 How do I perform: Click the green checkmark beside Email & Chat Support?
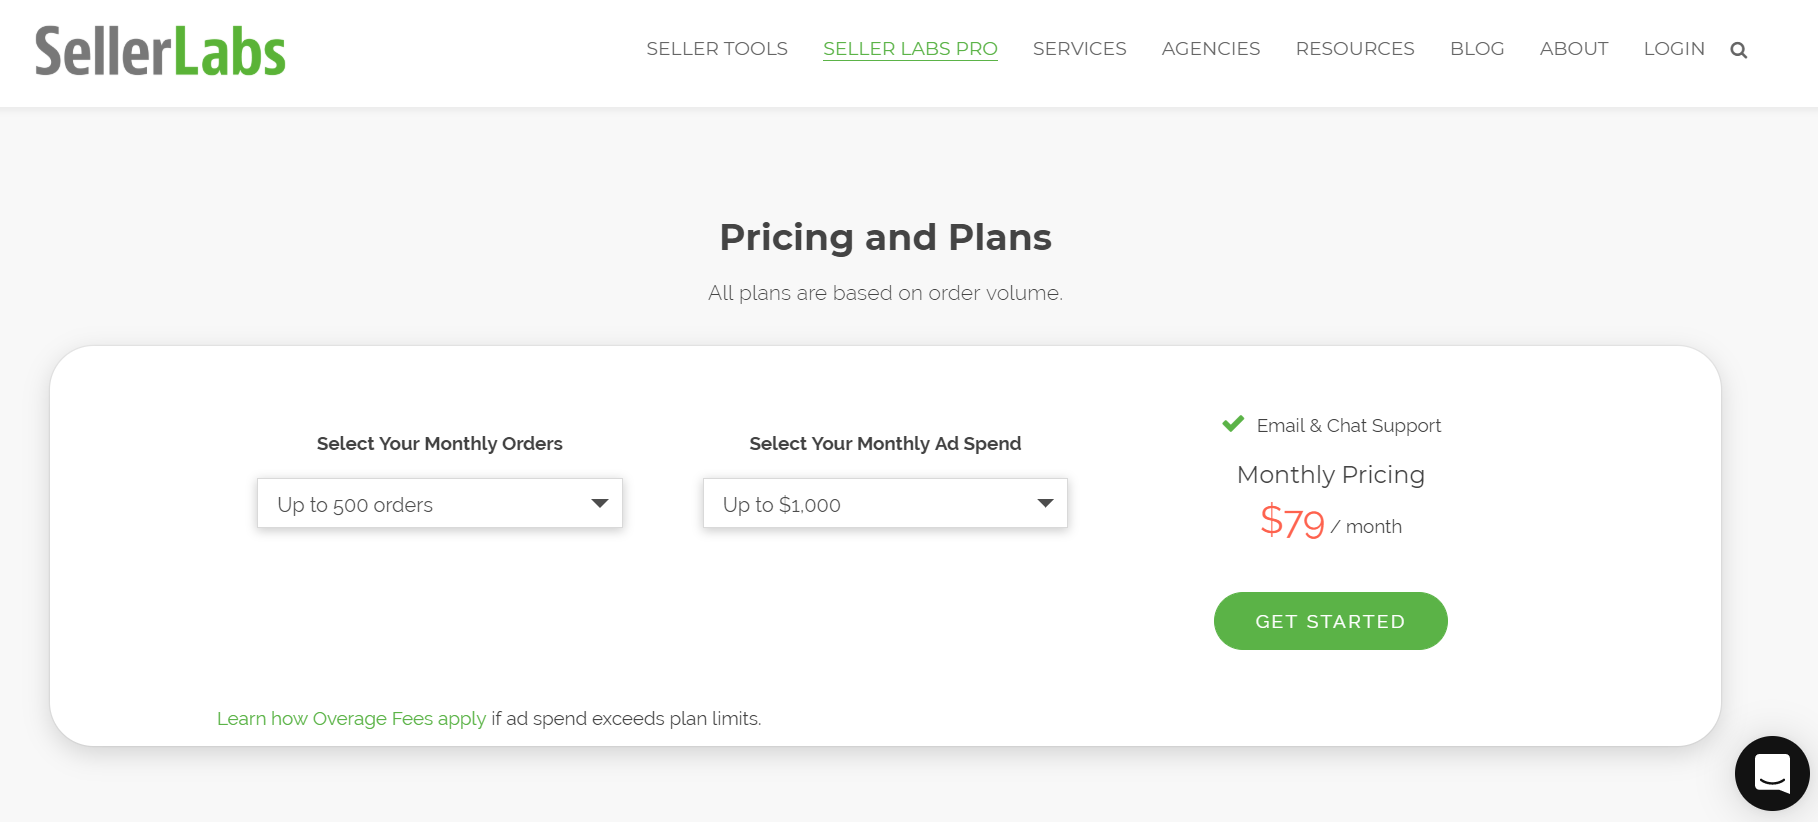coord(1231,423)
